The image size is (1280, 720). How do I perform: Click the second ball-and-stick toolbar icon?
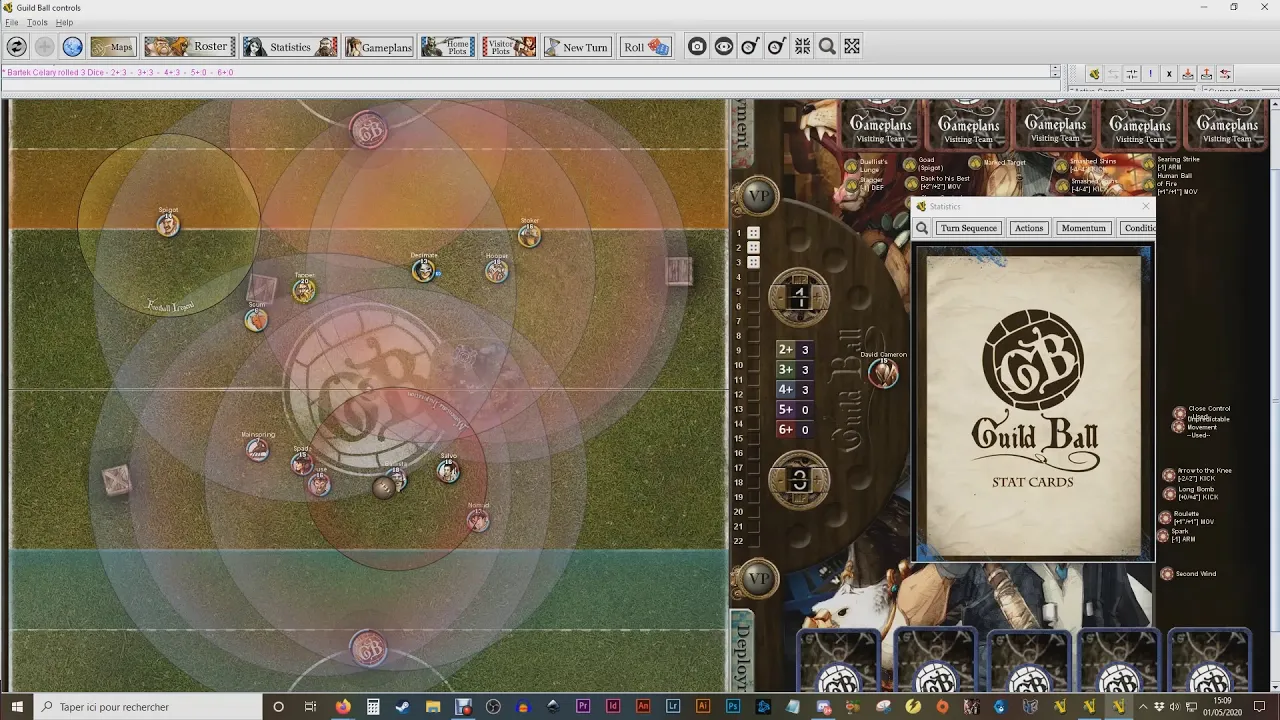coord(776,46)
